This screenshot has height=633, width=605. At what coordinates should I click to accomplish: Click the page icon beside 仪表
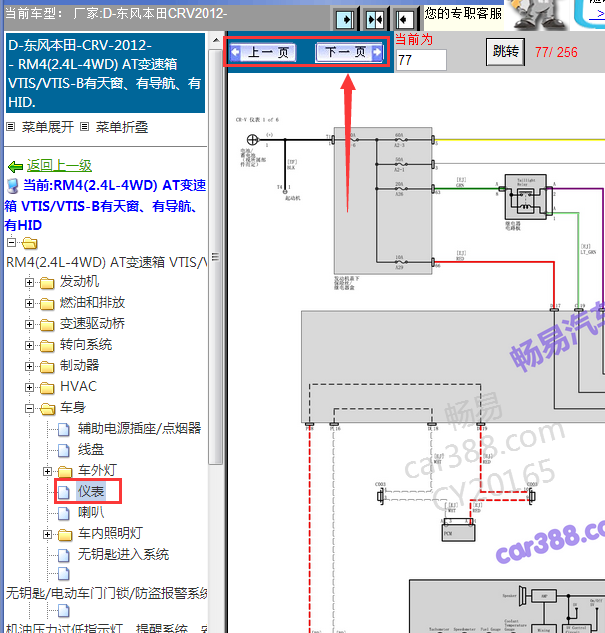[64, 493]
